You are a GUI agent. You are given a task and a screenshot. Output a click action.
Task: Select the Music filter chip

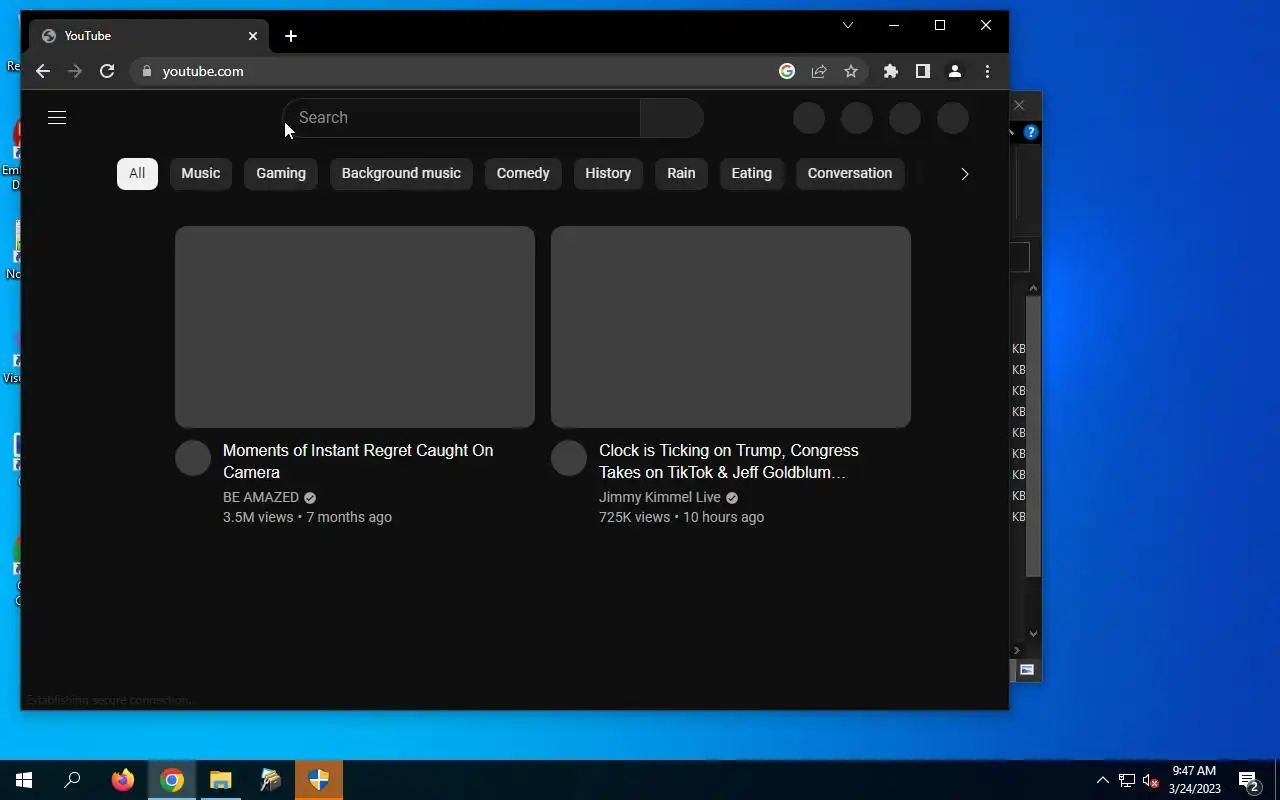point(201,173)
